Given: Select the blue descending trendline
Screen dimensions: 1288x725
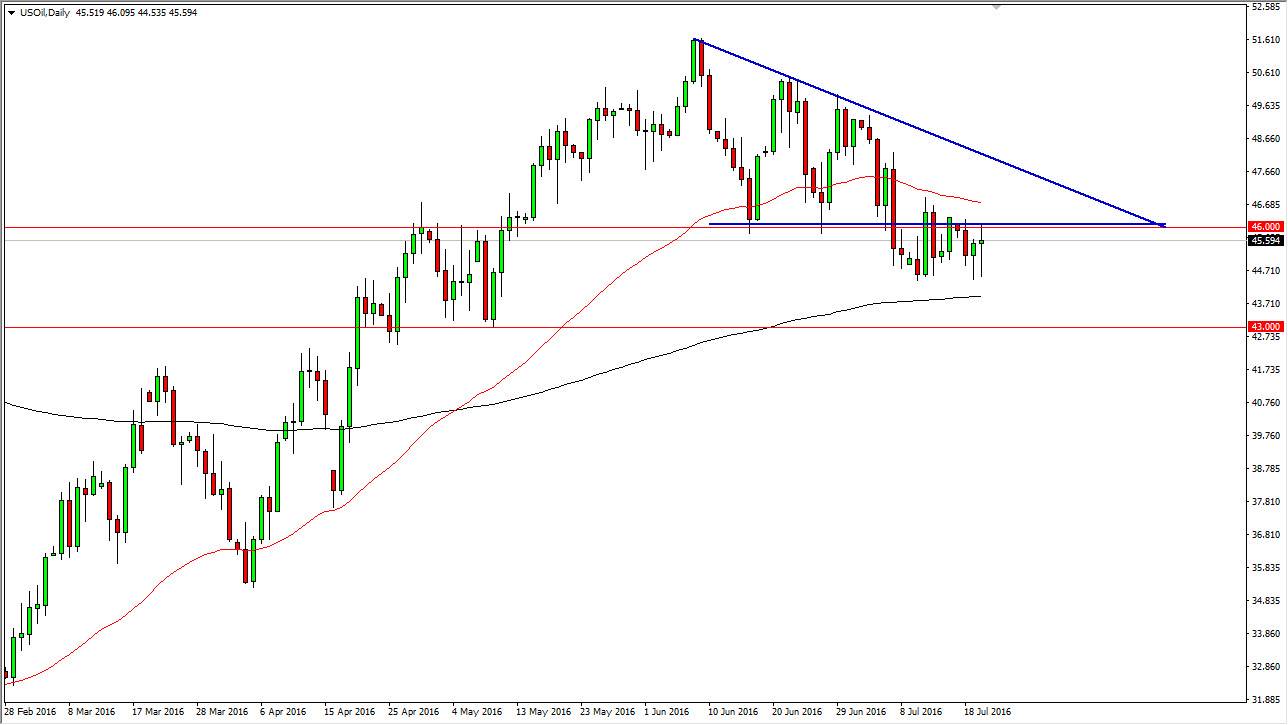Looking at the screenshot, I should [930, 132].
